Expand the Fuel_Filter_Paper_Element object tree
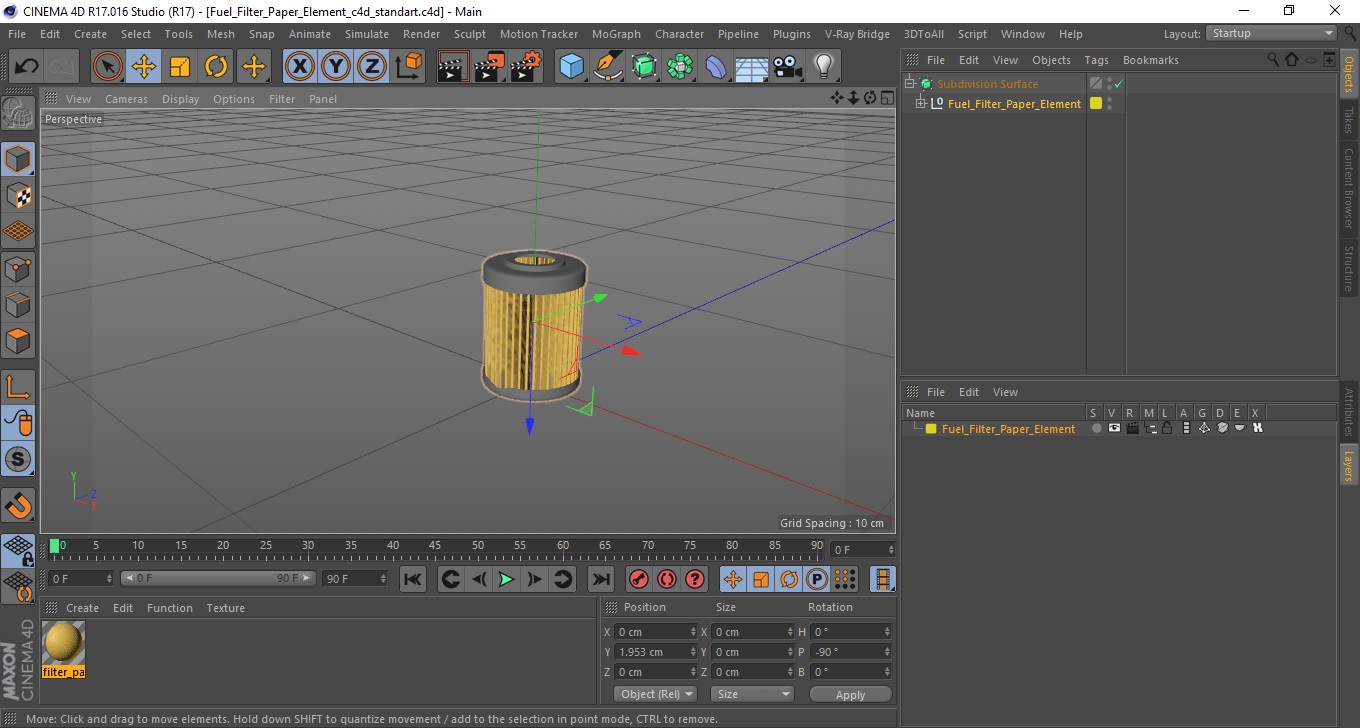1360x728 pixels. click(x=920, y=104)
